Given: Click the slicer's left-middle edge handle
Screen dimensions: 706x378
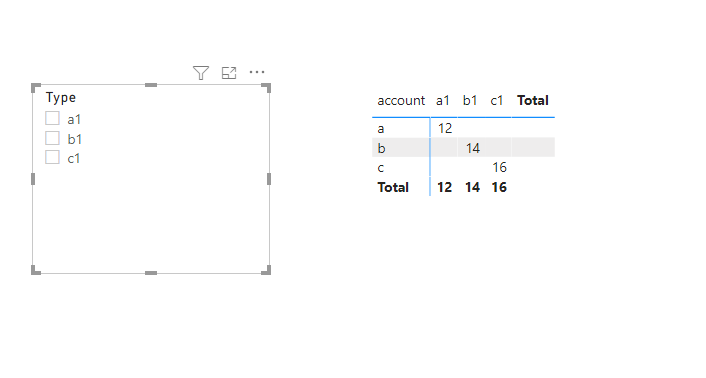Looking at the screenshot, I should [x=33, y=179].
